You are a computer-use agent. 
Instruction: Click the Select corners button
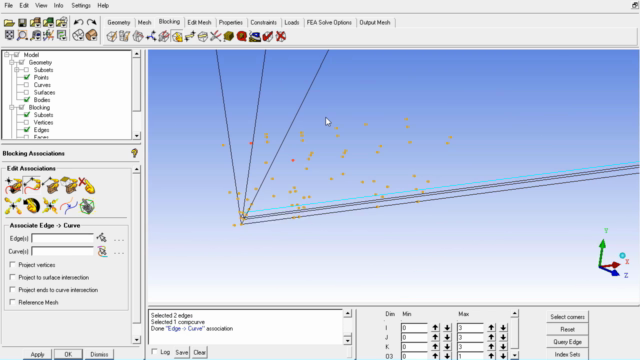click(x=567, y=317)
